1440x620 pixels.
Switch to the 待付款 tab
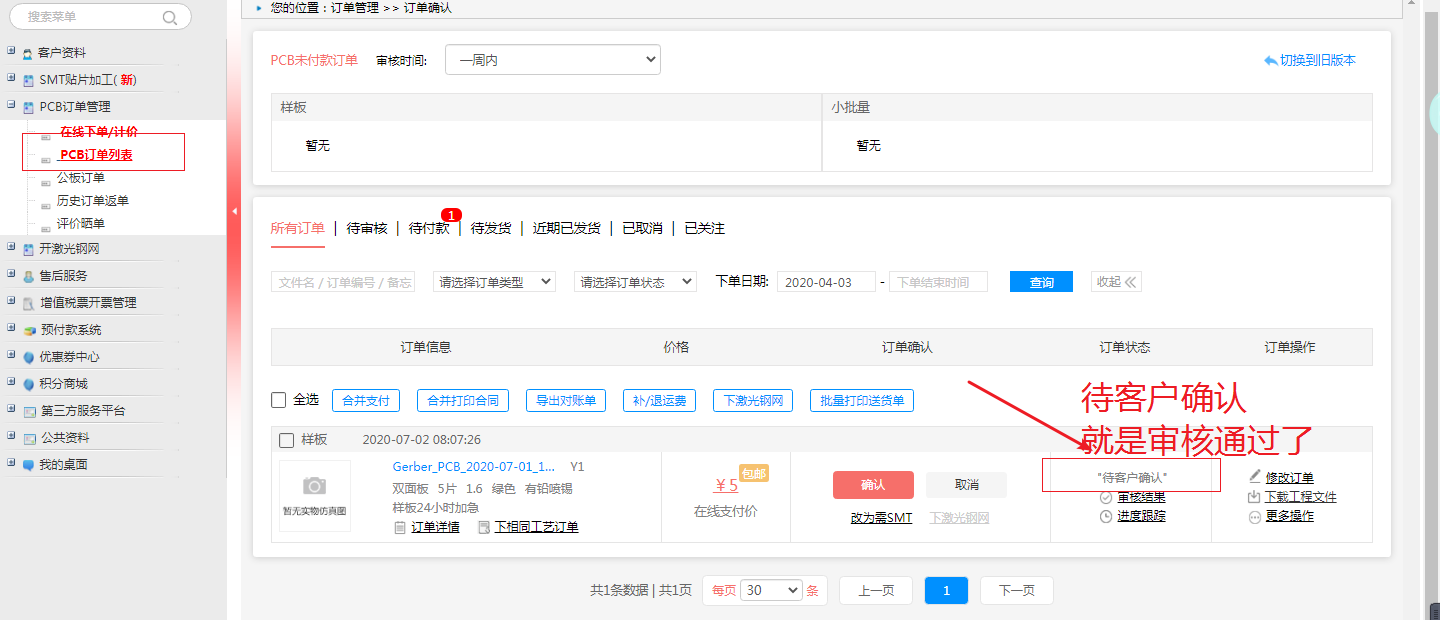(428, 228)
